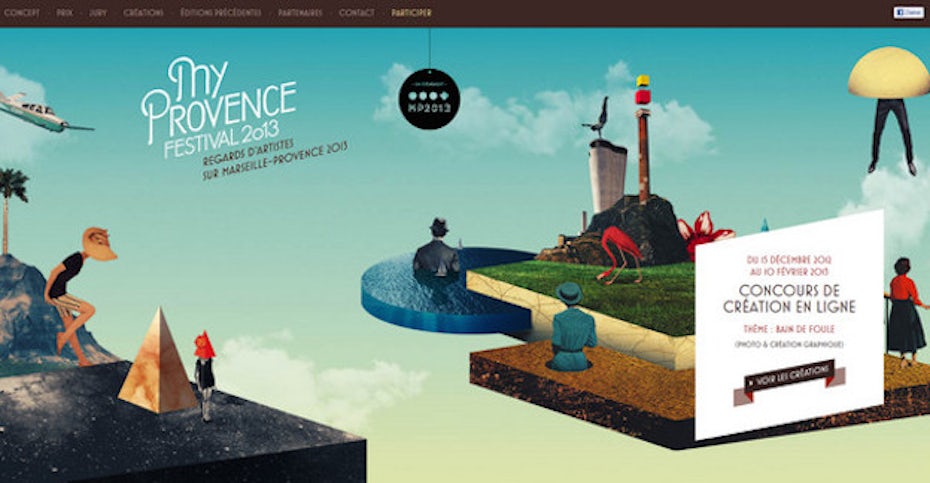The height and width of the screenshot is (483, 930).
Task: Open the Partenaires page
Action: point(300,13)
